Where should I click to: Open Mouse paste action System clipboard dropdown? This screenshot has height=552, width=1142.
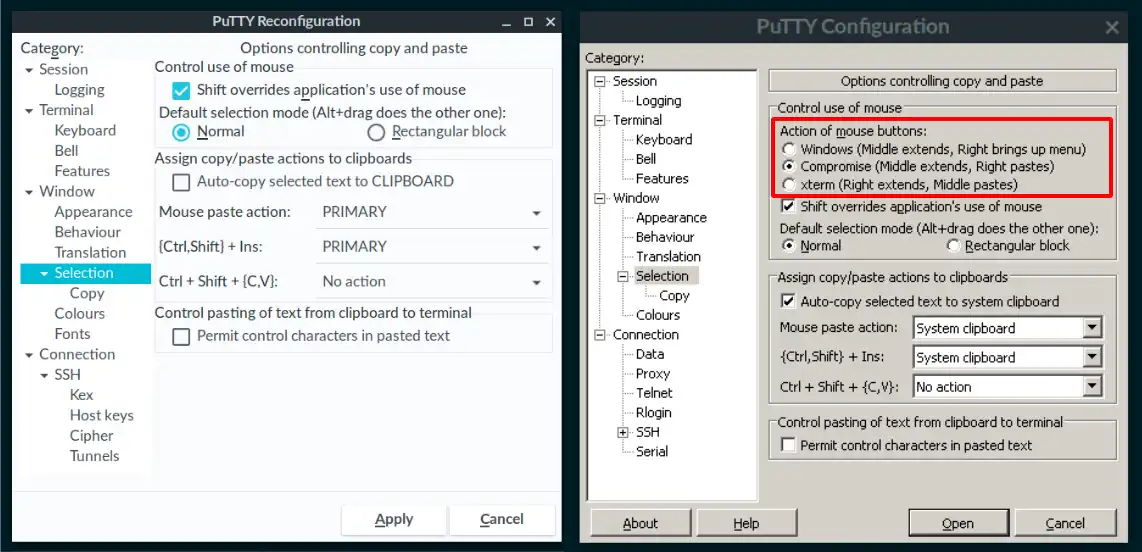point(1008,328)
